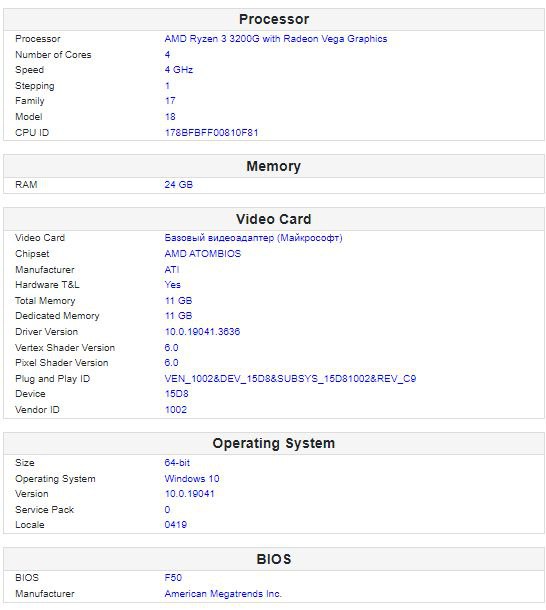Click the Russian video card name text
This screenshot has width=546, height=610.
pyautogui.click(x=253, y=238)
